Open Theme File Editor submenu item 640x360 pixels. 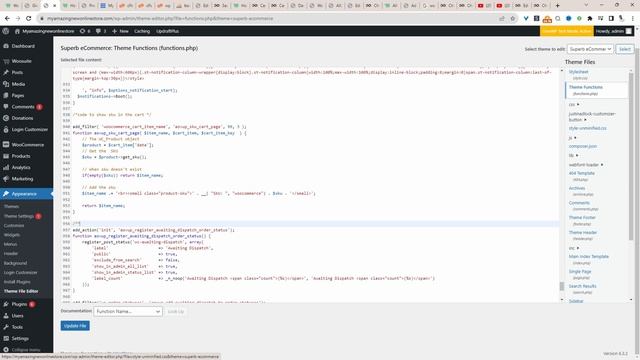tap(21, 291)
